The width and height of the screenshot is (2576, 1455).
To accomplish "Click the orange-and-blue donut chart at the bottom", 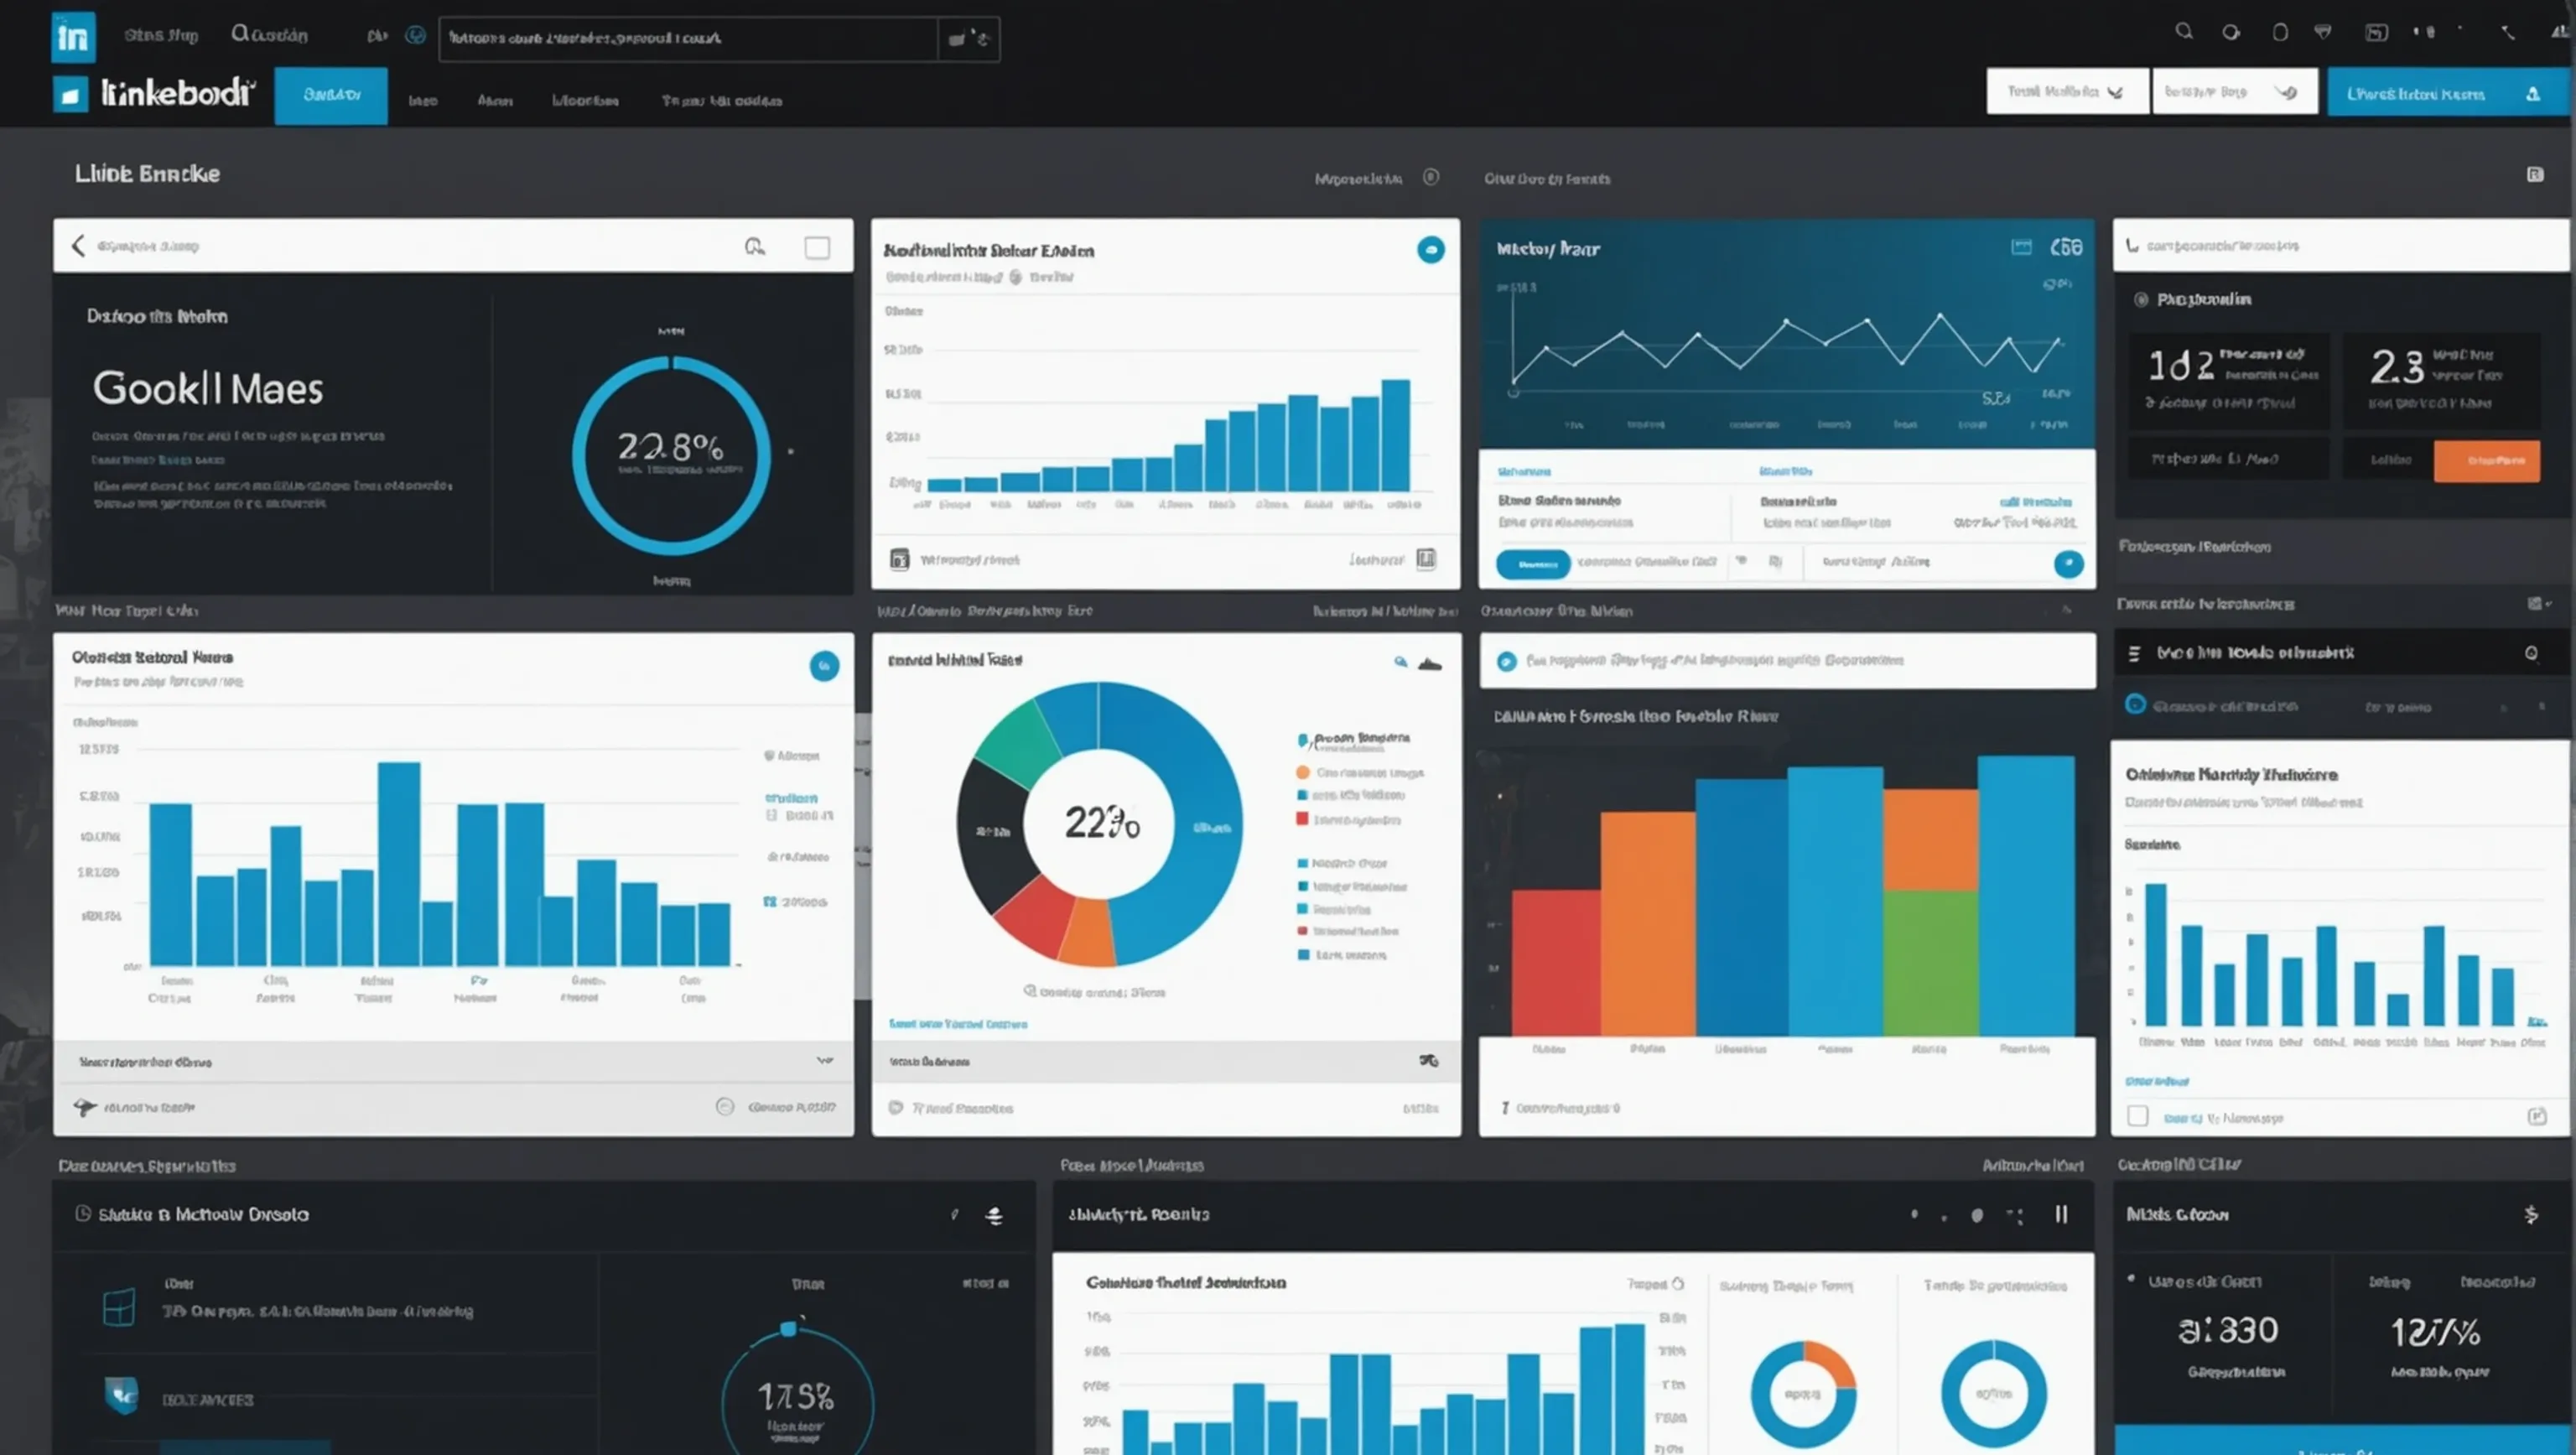I will [1803, 1393].
